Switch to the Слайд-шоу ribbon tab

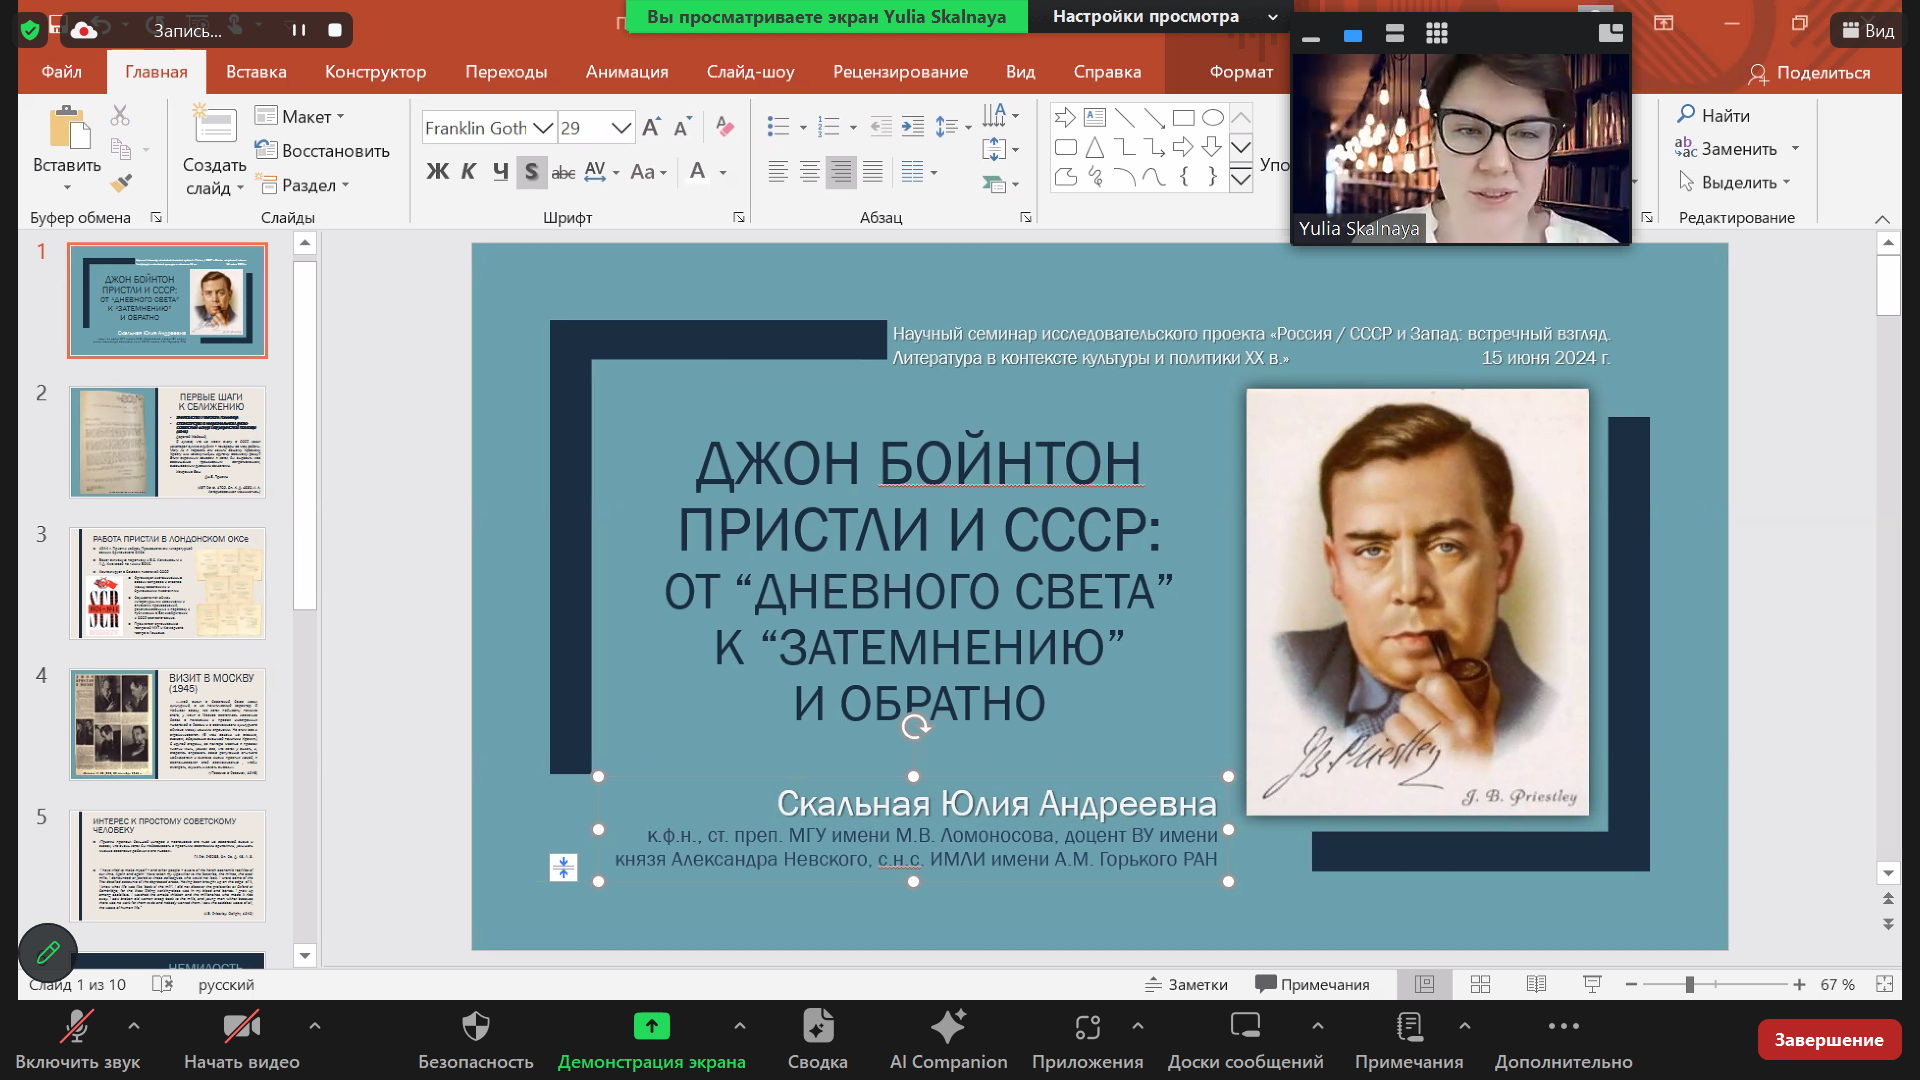tap(750, 72)
